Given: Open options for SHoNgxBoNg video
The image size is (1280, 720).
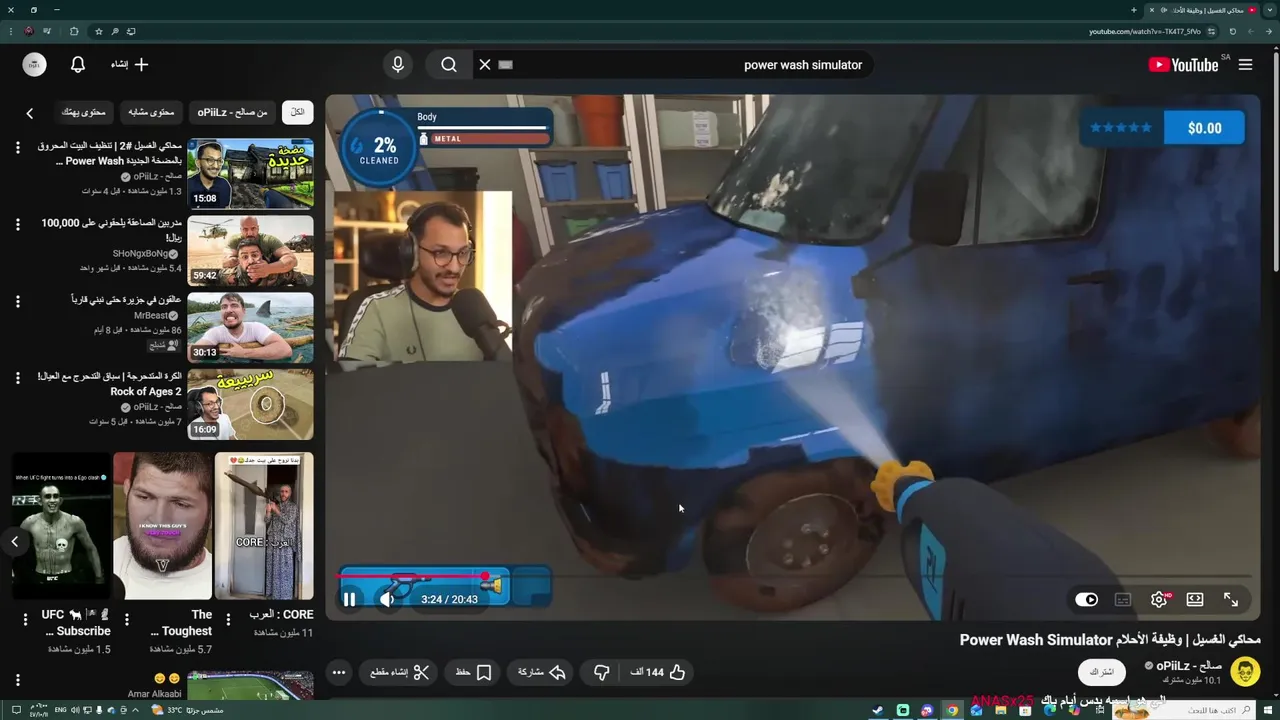Looking at the screenshot, I should click(17, 225).
